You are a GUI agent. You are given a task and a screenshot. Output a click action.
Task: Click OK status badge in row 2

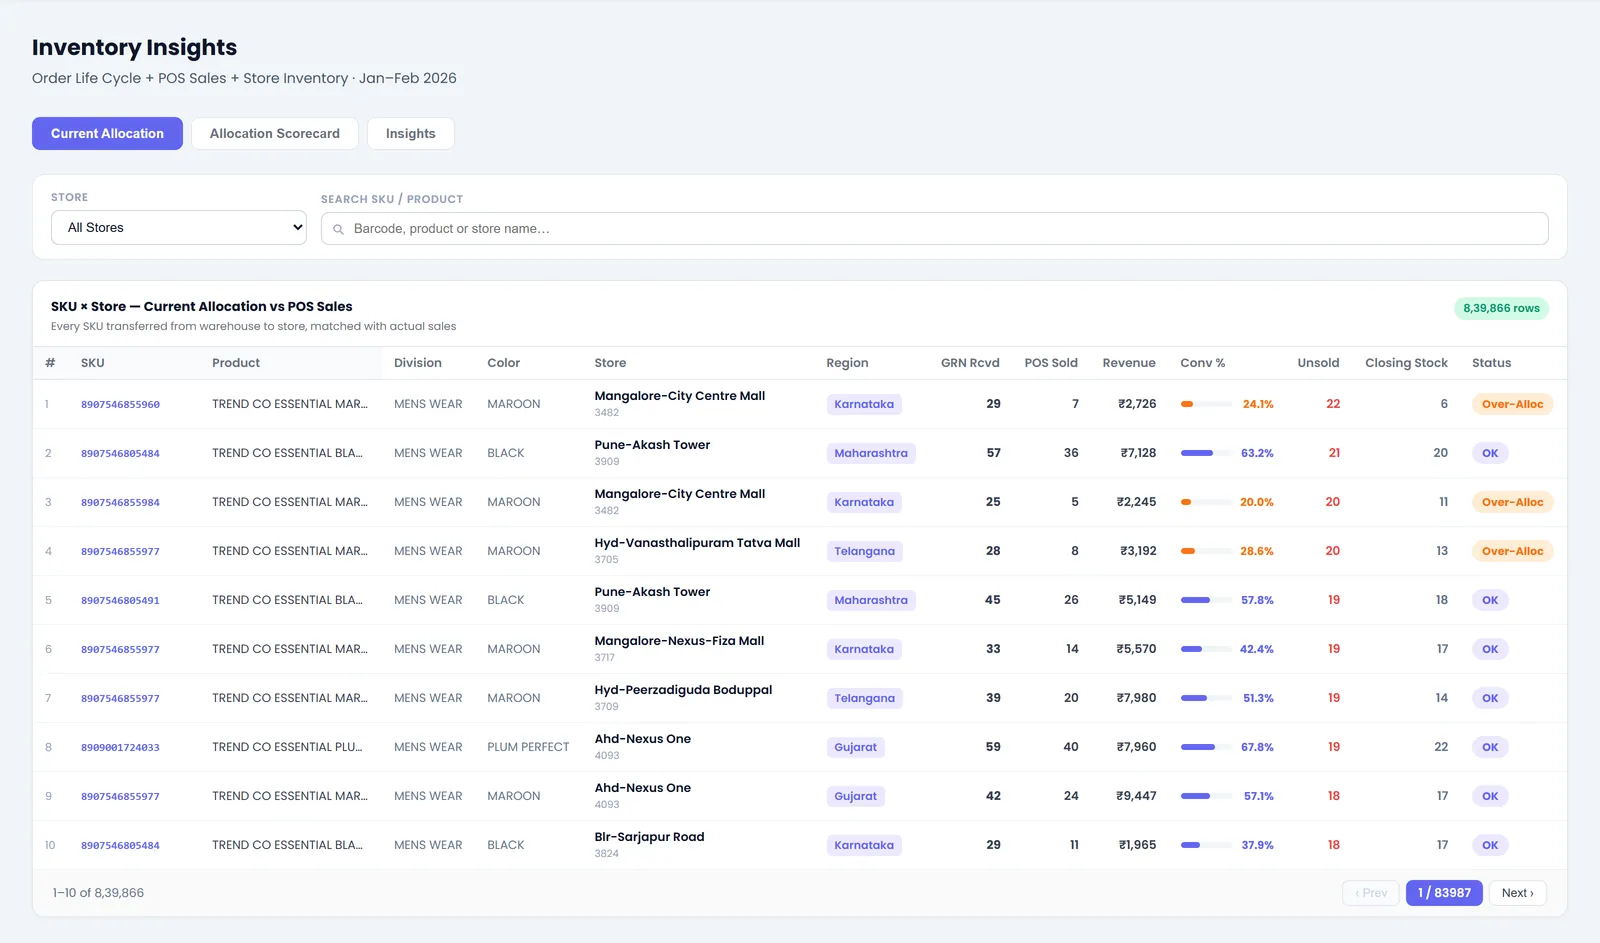pyautogui.click(x=1490, y=453)
